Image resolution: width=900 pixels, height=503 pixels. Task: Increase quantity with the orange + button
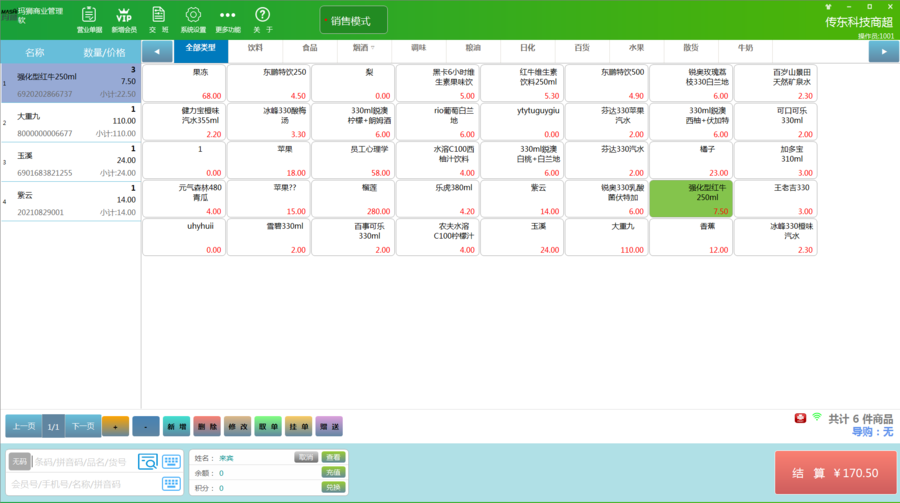tap(115, 426)
